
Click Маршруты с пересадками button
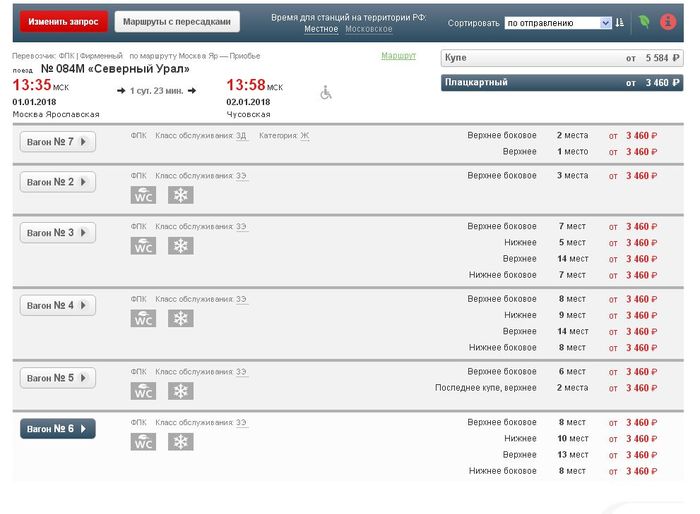point(177,22)
